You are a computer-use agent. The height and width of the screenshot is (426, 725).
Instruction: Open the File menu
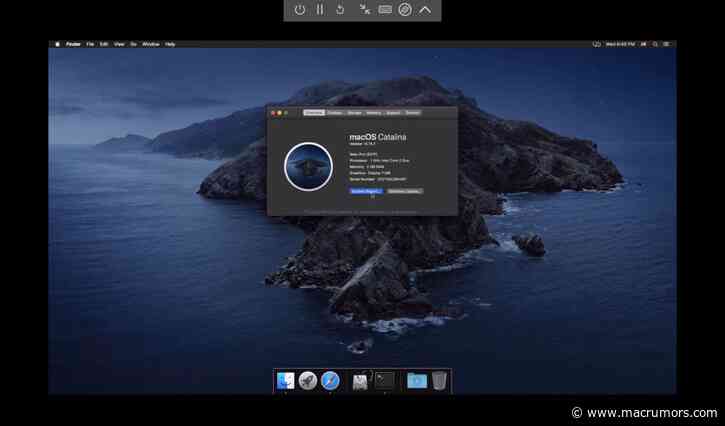[90, 44]
